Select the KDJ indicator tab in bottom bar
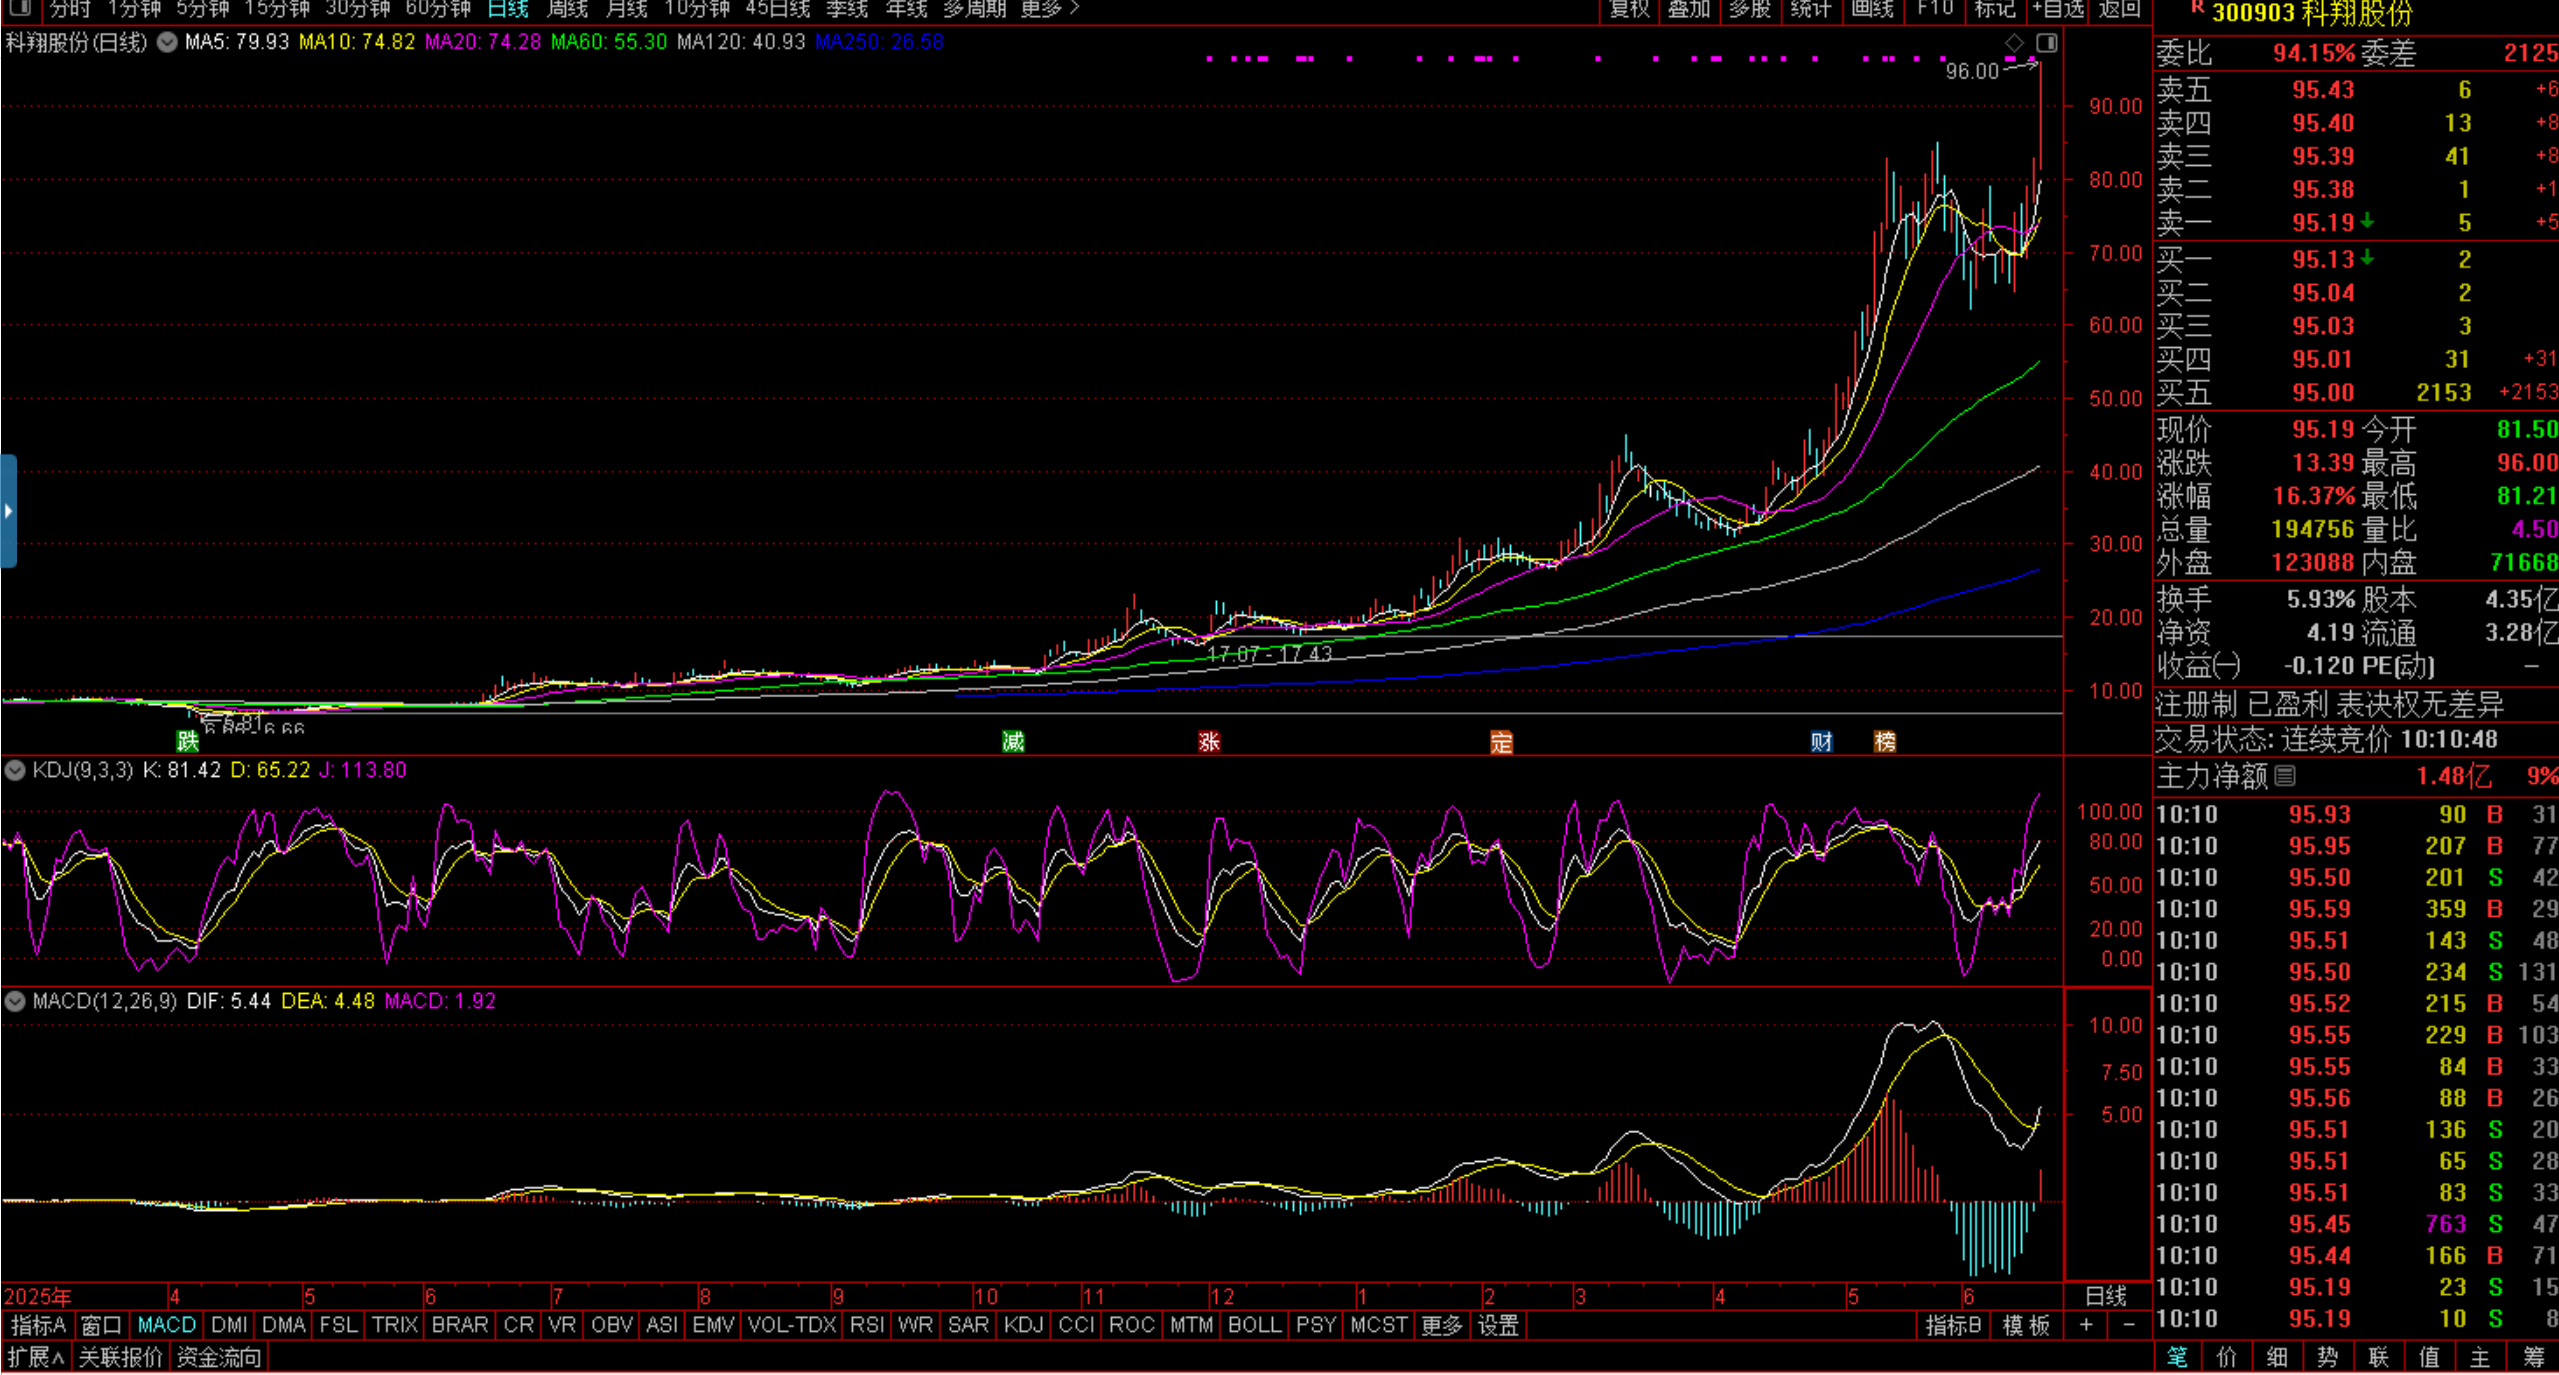The image size is (2559, 1375). coord(1024,1325)
